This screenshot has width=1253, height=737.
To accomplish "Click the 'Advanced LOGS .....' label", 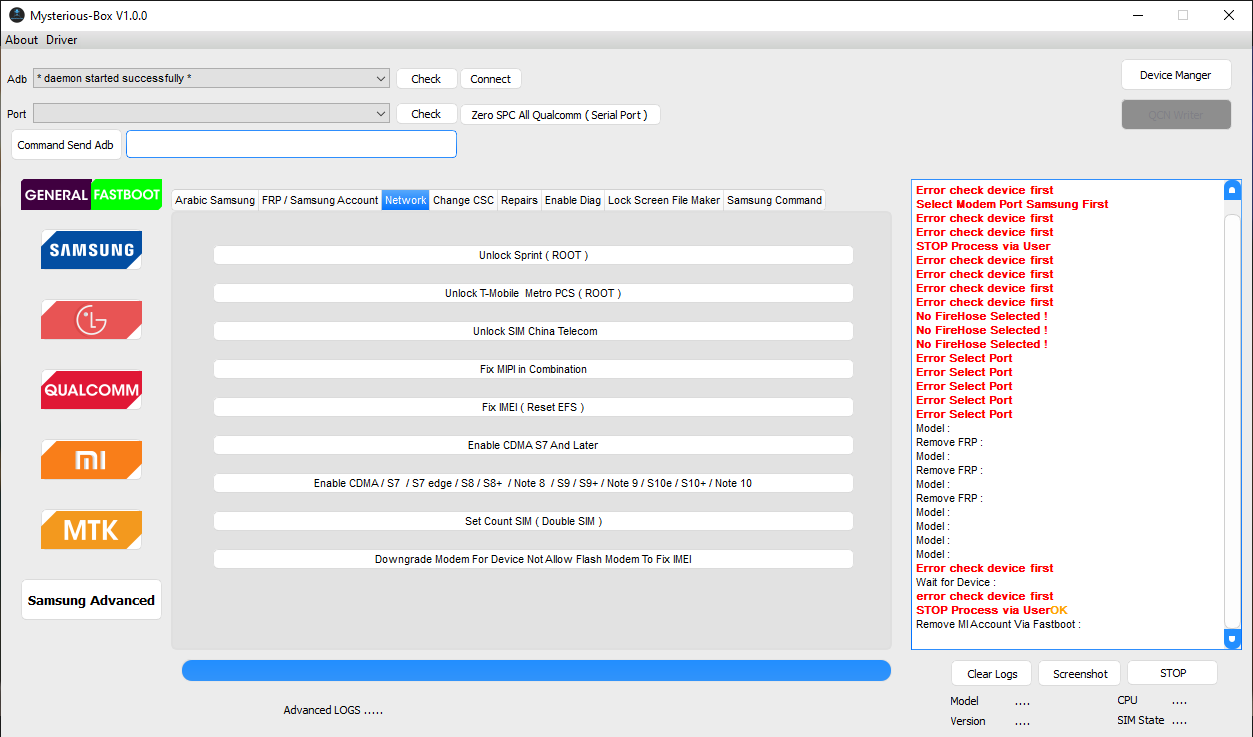I will [x=333, y=710].
